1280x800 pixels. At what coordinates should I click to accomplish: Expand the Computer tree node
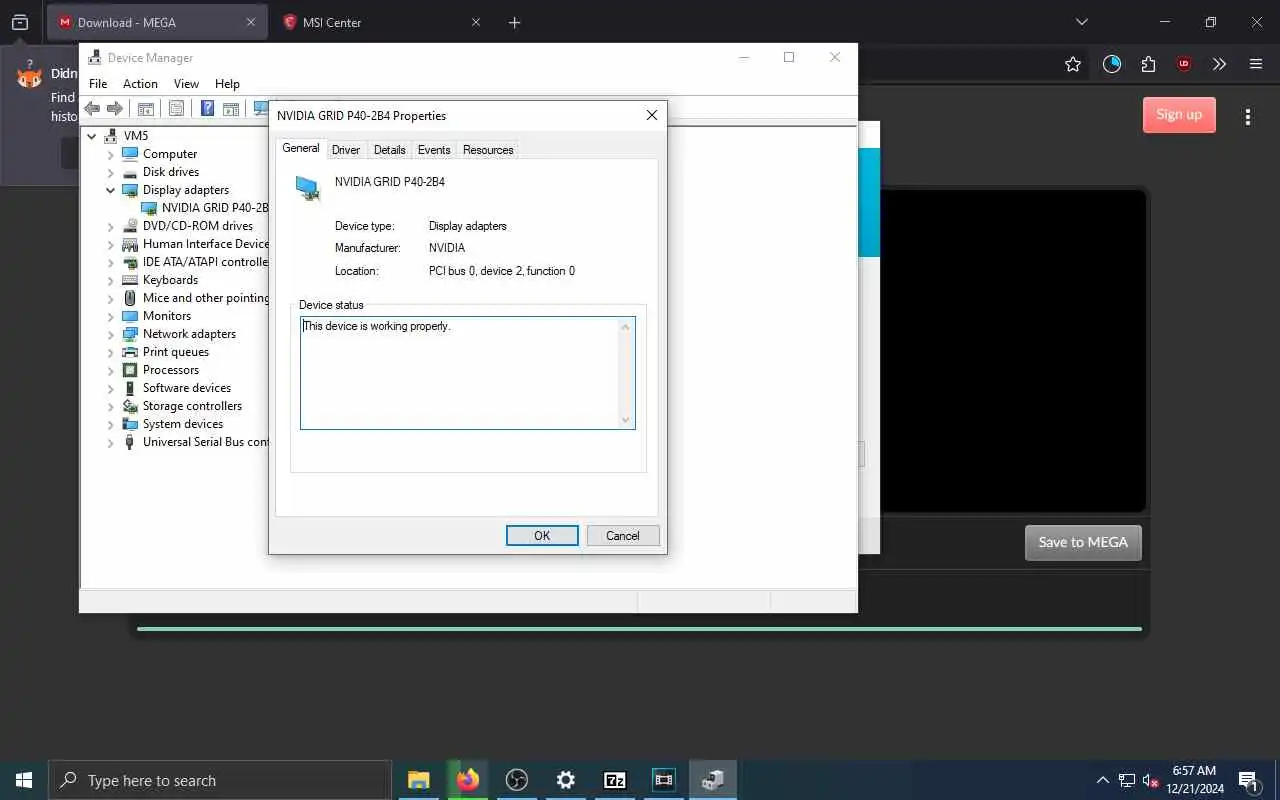pyautogui.click(x=111, y=154)
